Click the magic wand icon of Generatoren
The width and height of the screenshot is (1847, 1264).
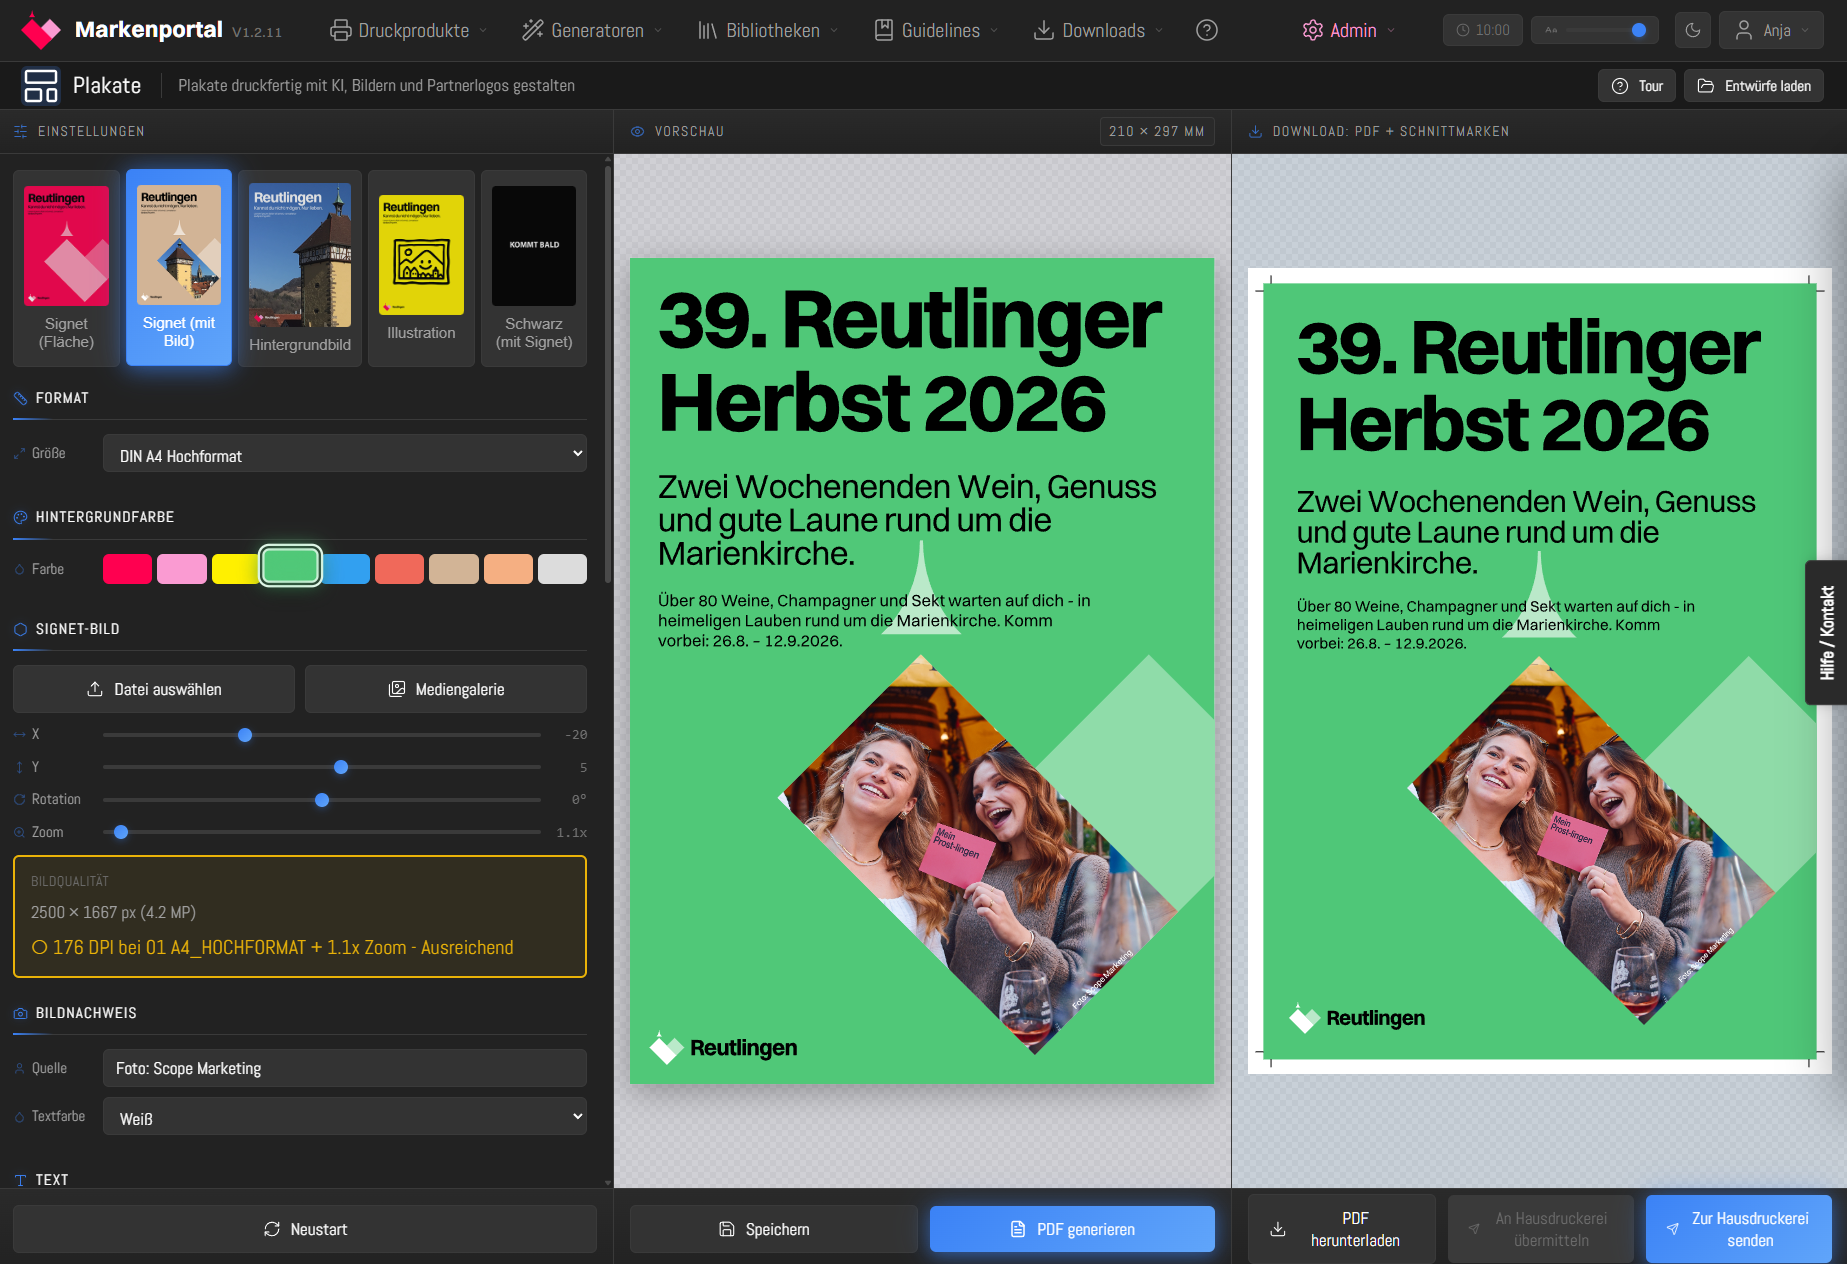(x=533, y=30)
